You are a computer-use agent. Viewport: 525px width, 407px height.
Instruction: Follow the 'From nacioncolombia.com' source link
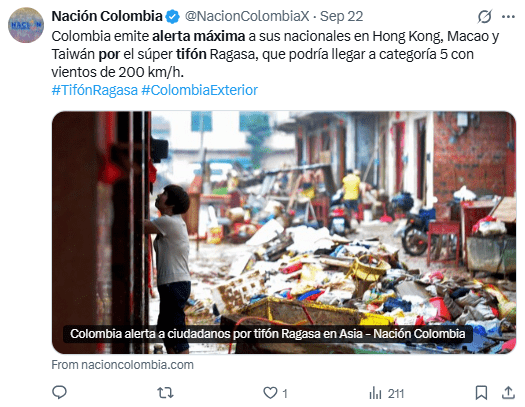(123, 364)
